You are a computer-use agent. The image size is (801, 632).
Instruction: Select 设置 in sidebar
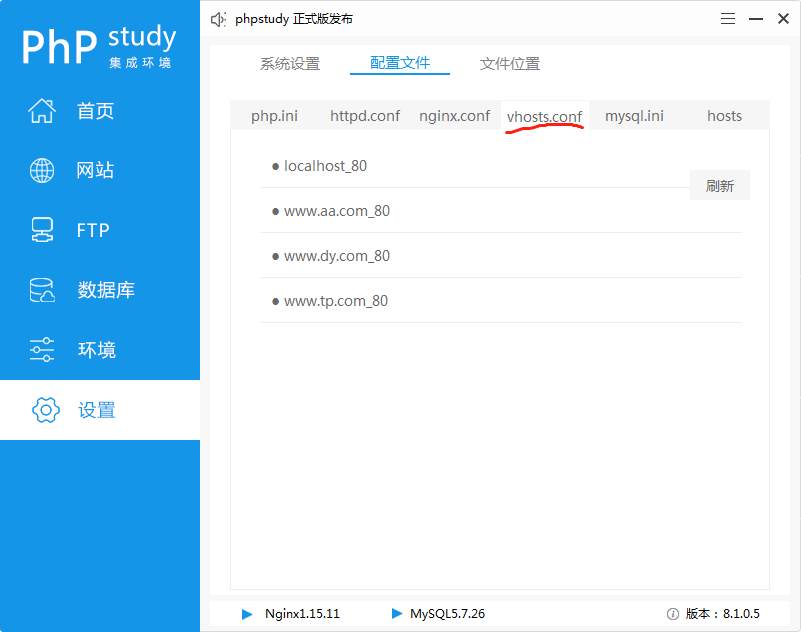pyautogui.click(x=100, y=410)
